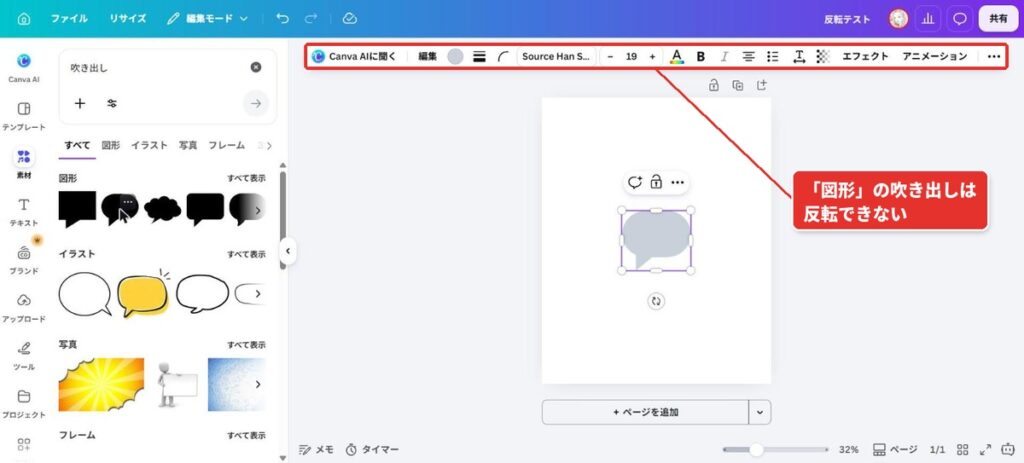Clear the search text with X

tap(256, 67)
